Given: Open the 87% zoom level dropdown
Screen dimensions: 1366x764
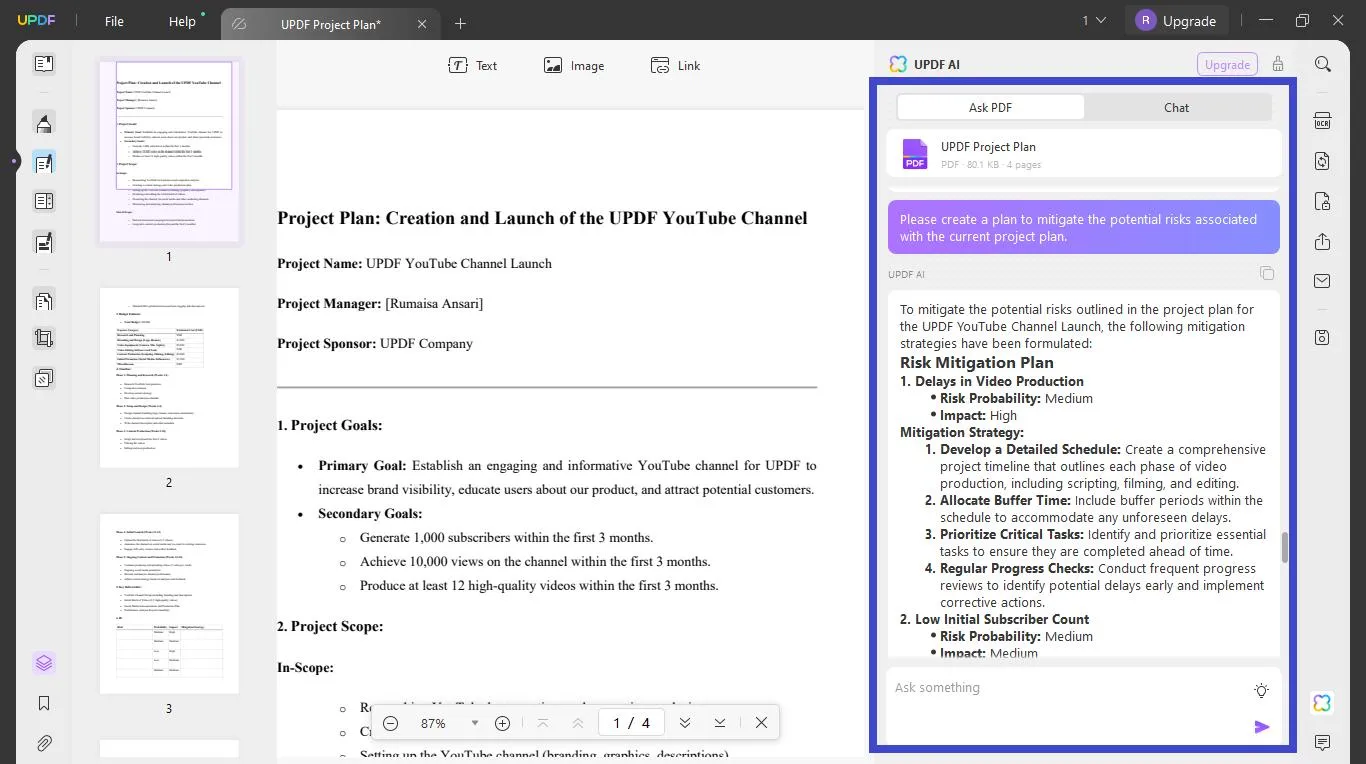Looking at the screenshot, I should [x=474, y=723].
